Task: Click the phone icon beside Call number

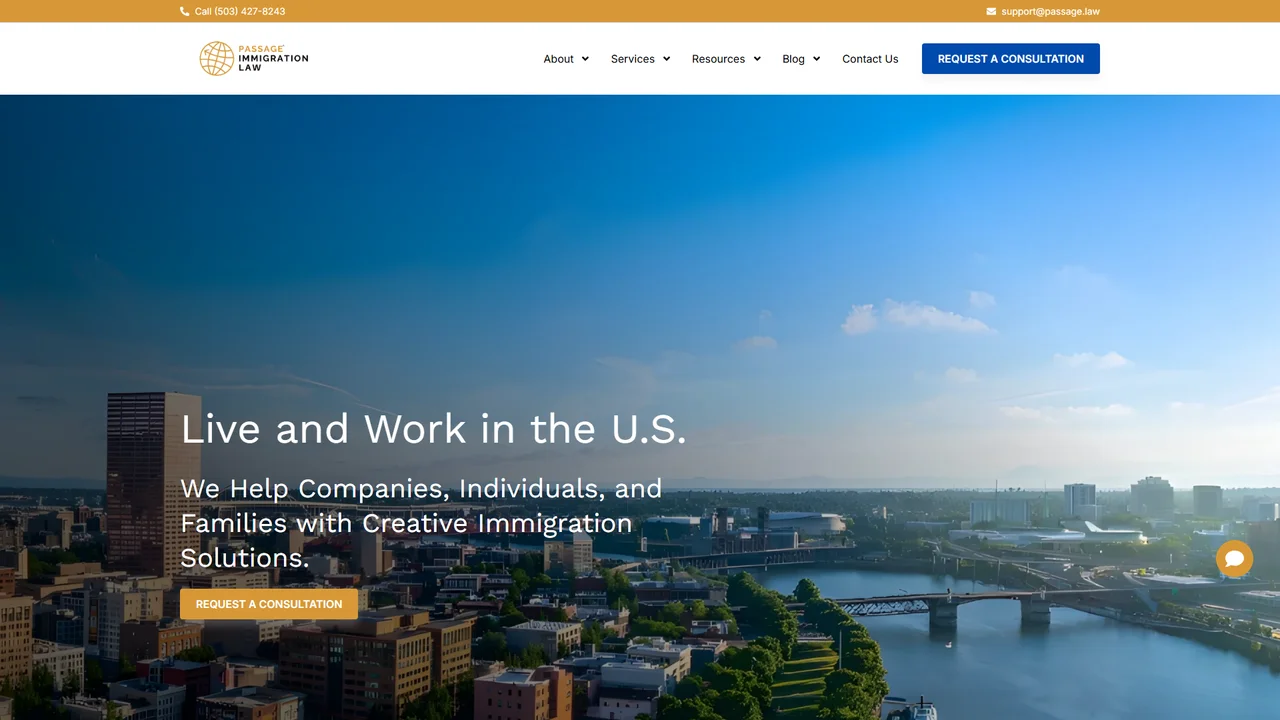Action: [x=185, y=12]
